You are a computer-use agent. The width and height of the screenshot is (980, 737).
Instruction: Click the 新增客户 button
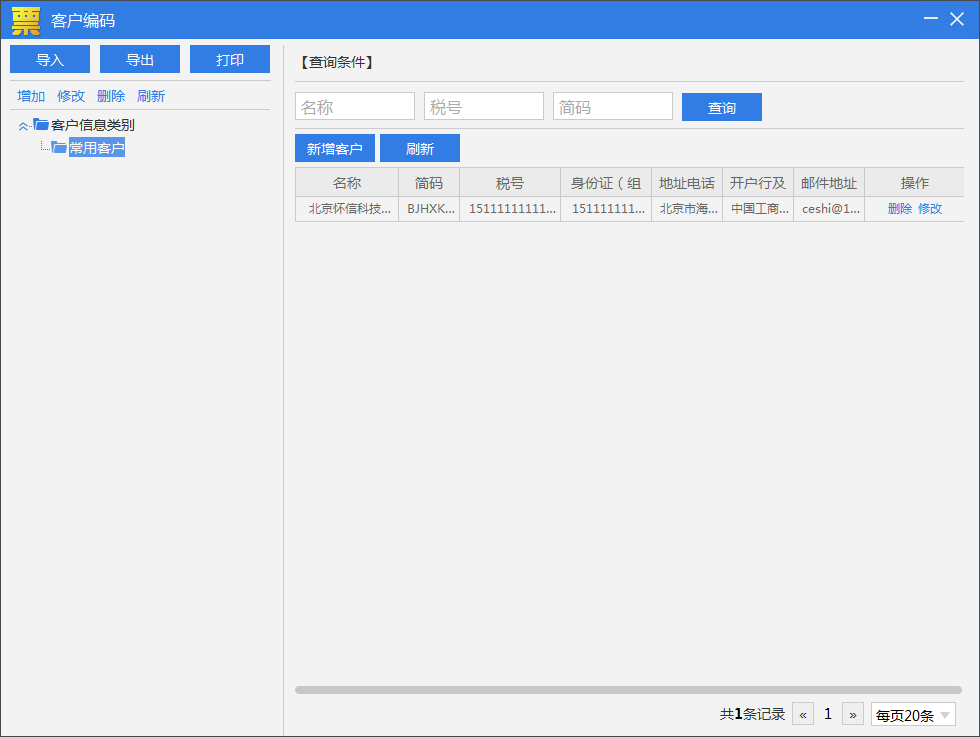[x=335, y=148]
